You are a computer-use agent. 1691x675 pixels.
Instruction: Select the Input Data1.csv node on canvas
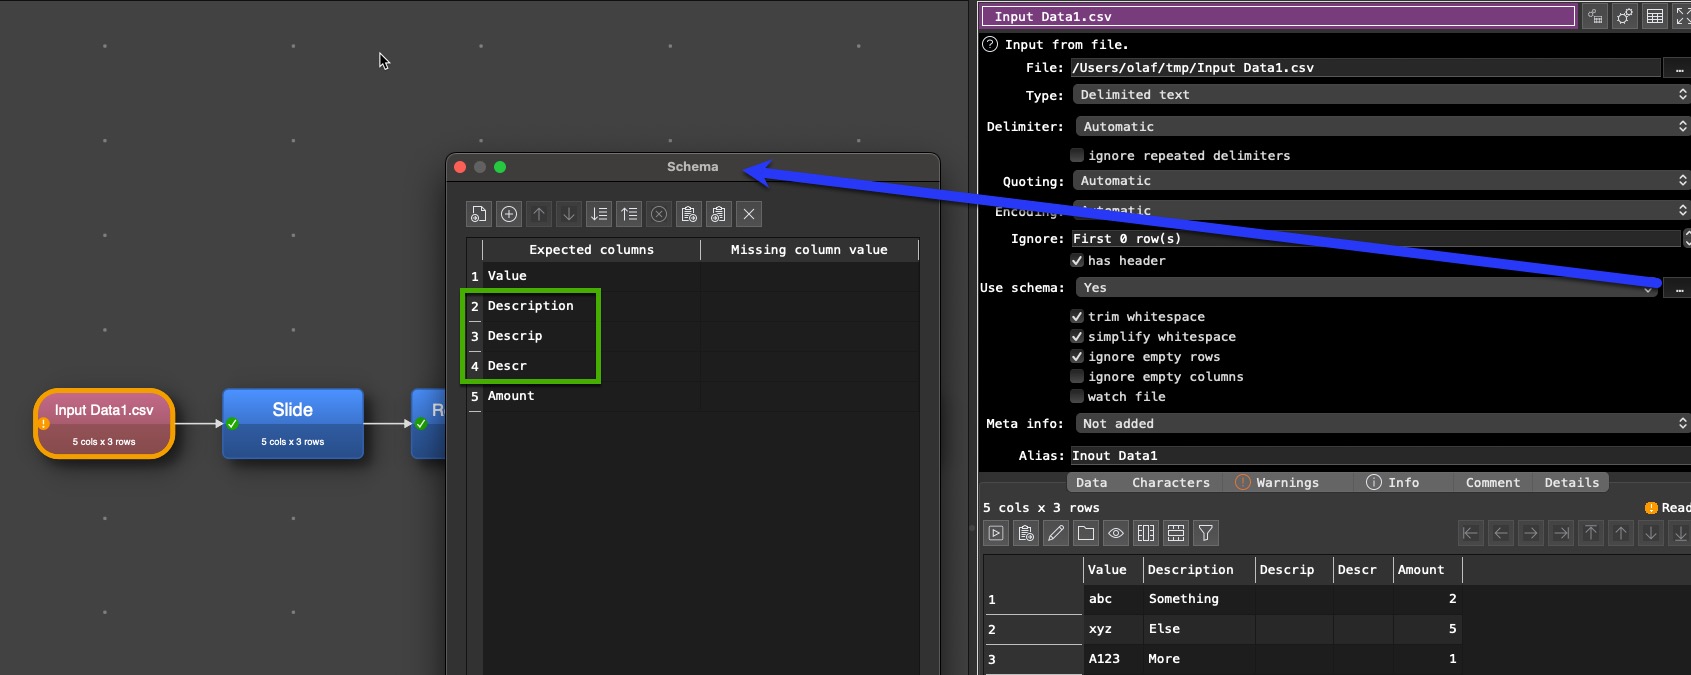pos(104,424)
